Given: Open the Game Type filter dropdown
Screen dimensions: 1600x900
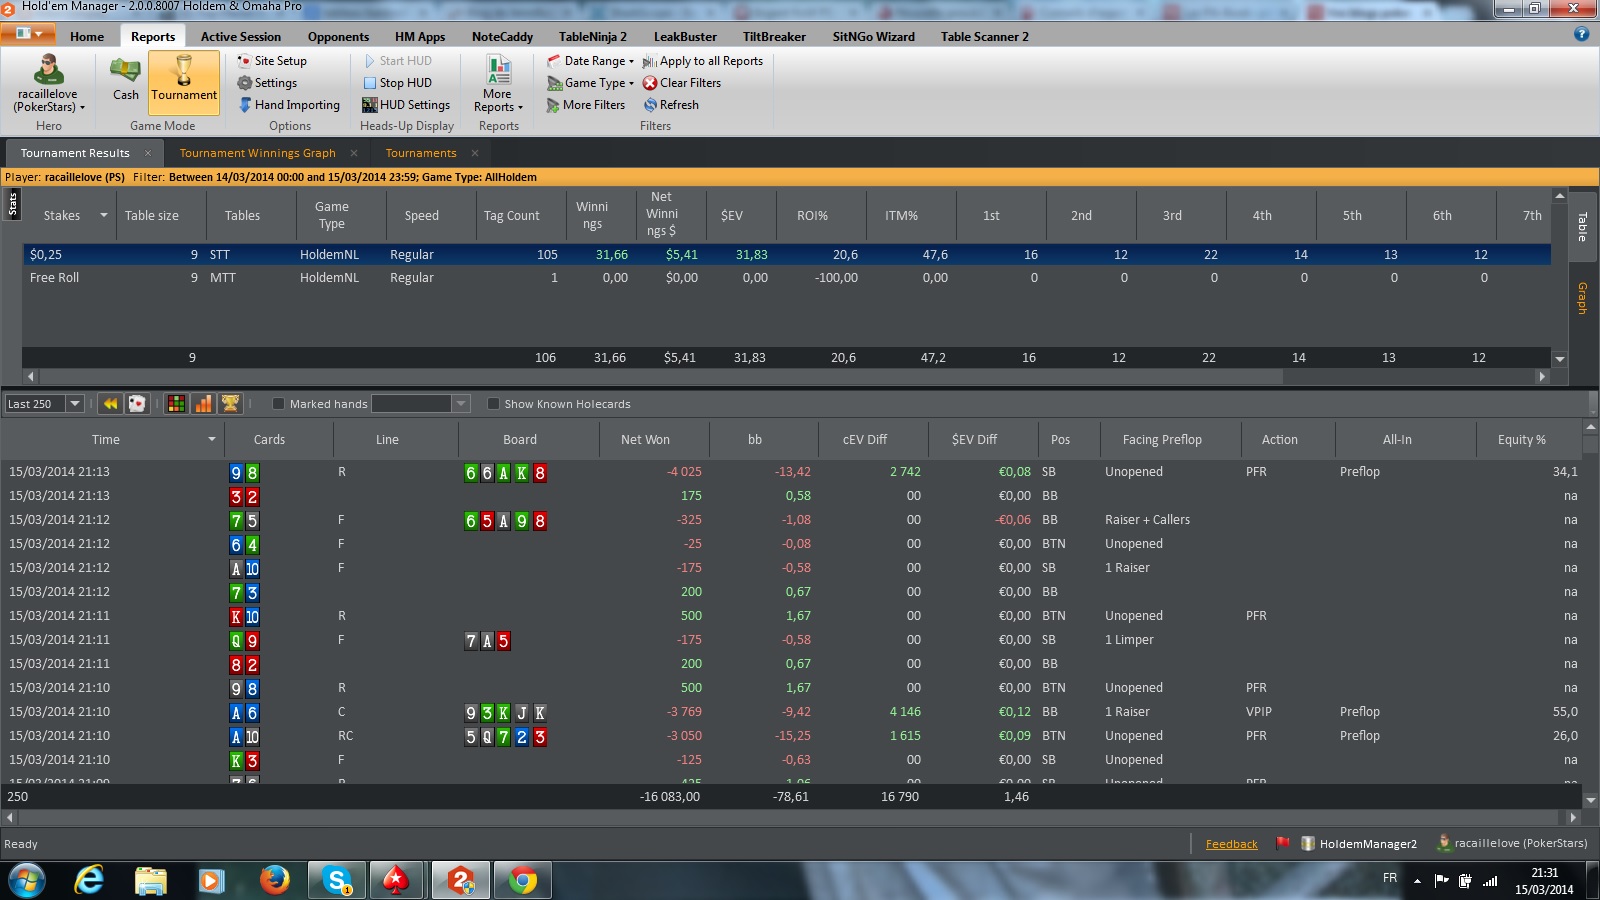Looking at the screenshot, I should point(590,83).
